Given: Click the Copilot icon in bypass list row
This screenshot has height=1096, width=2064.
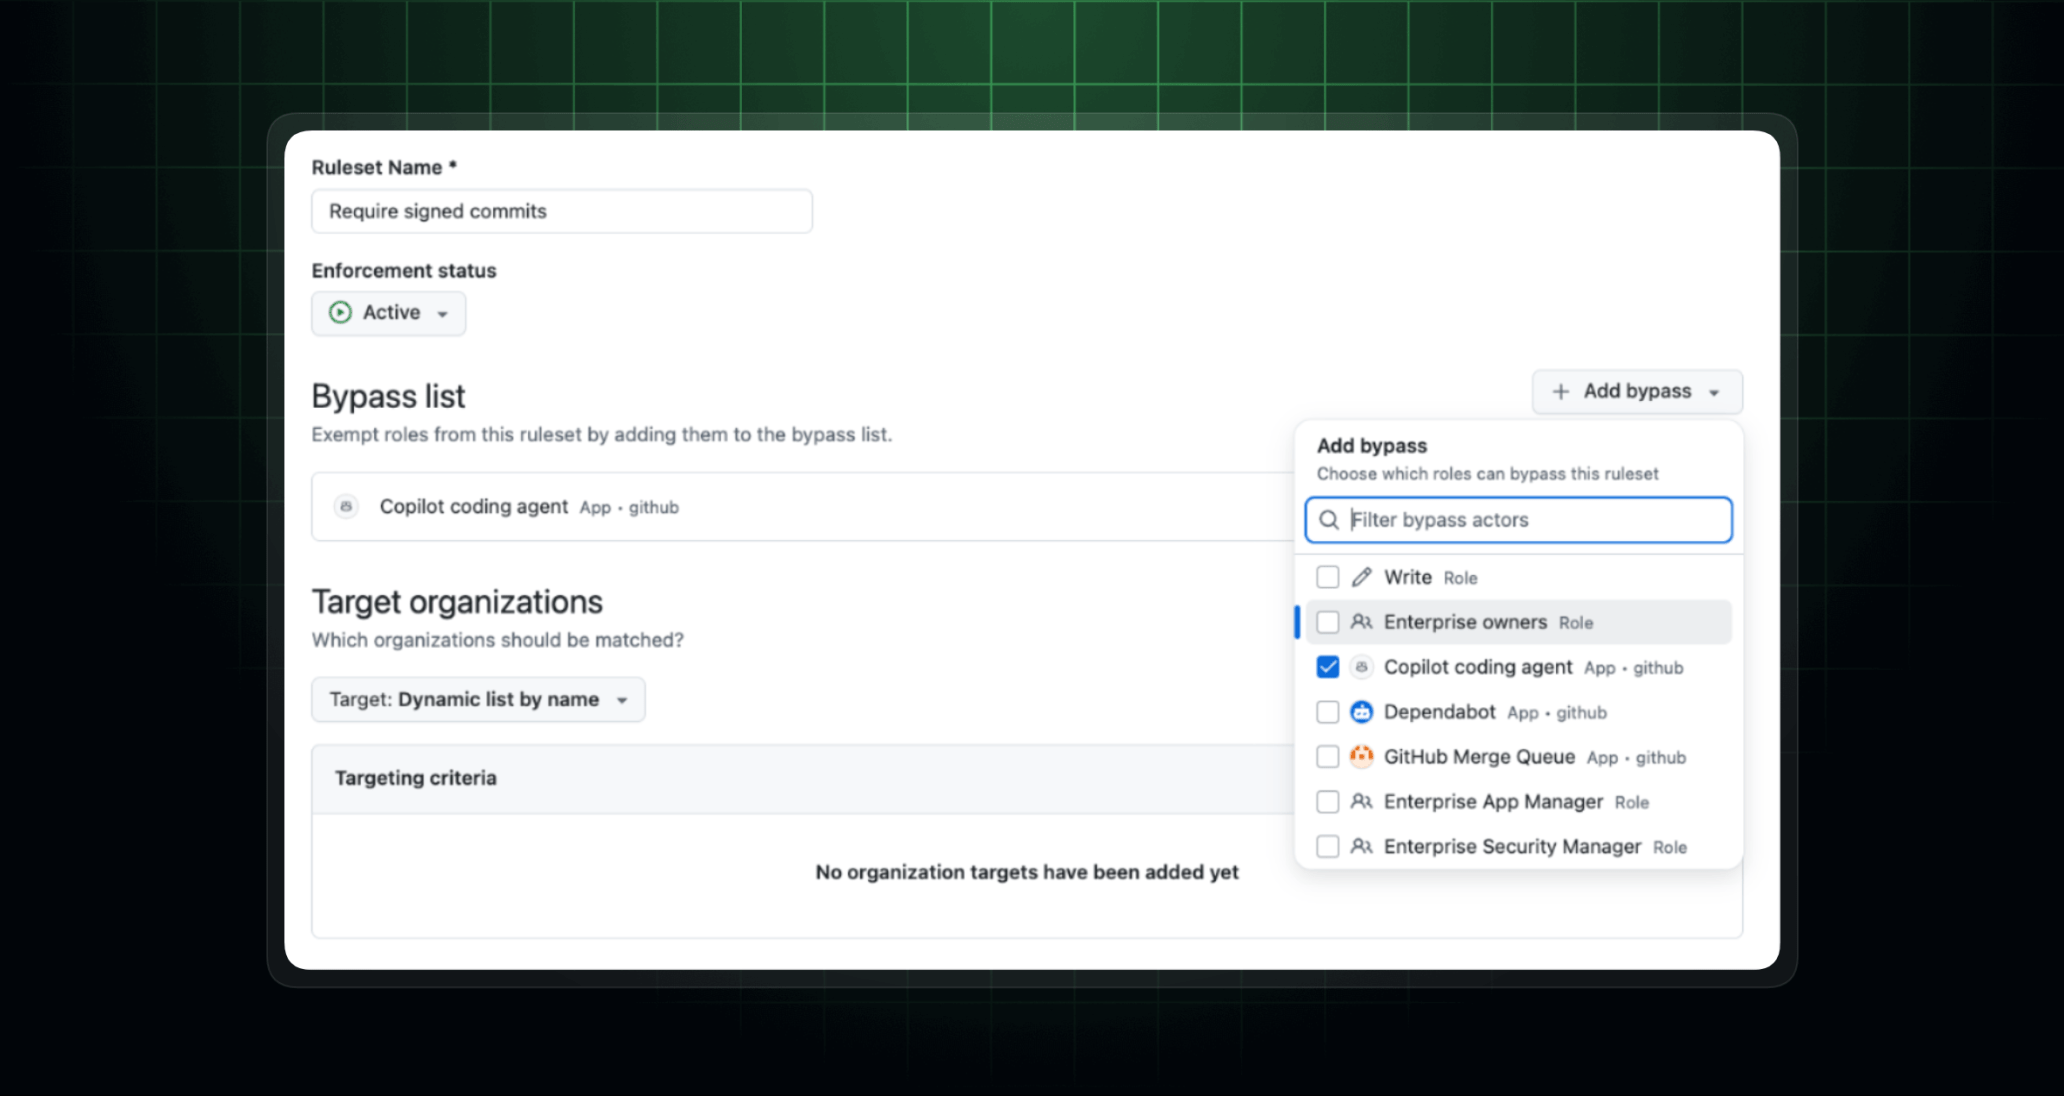Looking at the screenshot, I should tap(346, 507).
